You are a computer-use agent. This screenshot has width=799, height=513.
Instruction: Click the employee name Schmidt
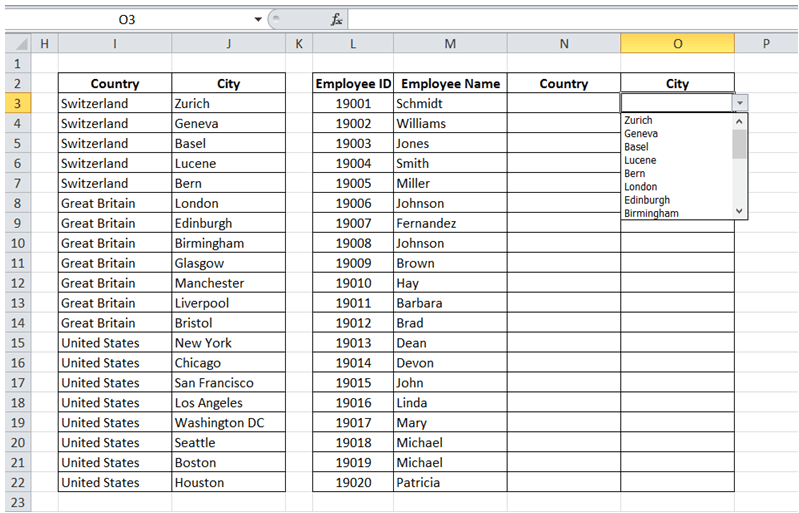pos(450,103)
